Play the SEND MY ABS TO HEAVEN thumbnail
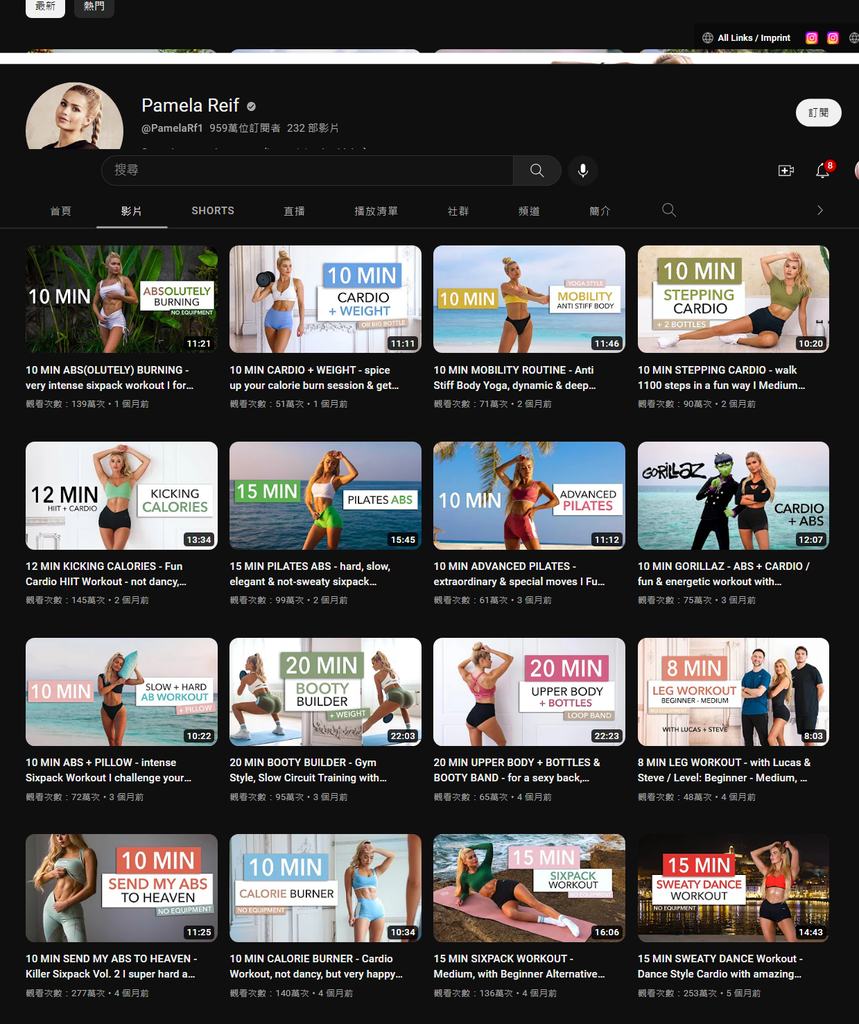The width and height of the screenshot is (859, 1024). [122, 888]
